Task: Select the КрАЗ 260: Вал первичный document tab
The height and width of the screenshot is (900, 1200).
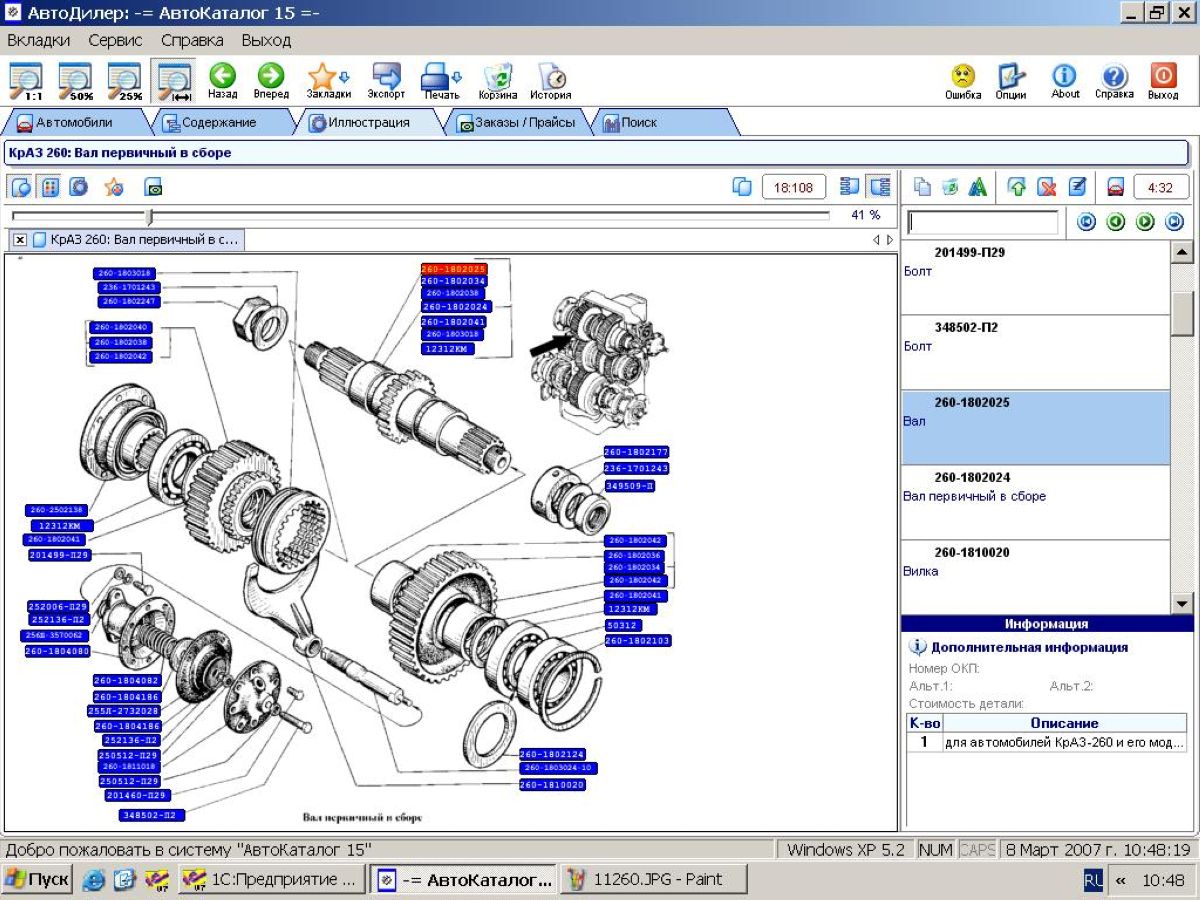Action: tap(136, 240)
